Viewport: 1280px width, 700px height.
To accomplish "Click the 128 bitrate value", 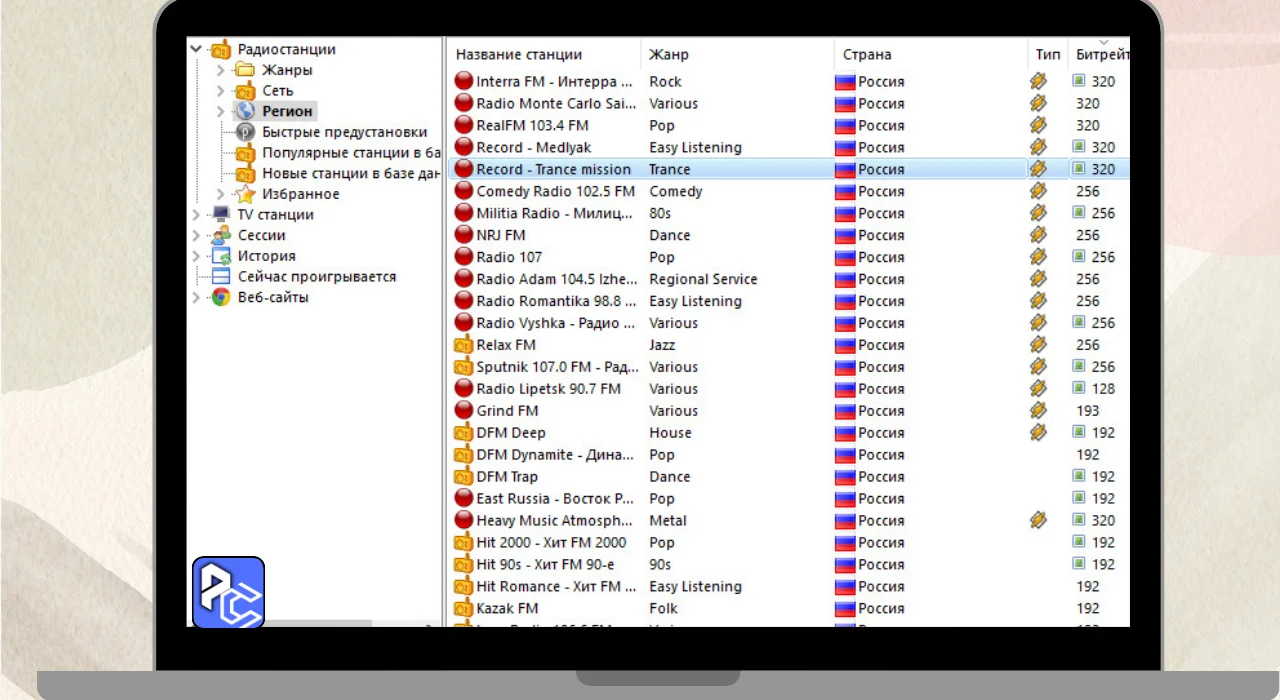I will coord(1103,389).
